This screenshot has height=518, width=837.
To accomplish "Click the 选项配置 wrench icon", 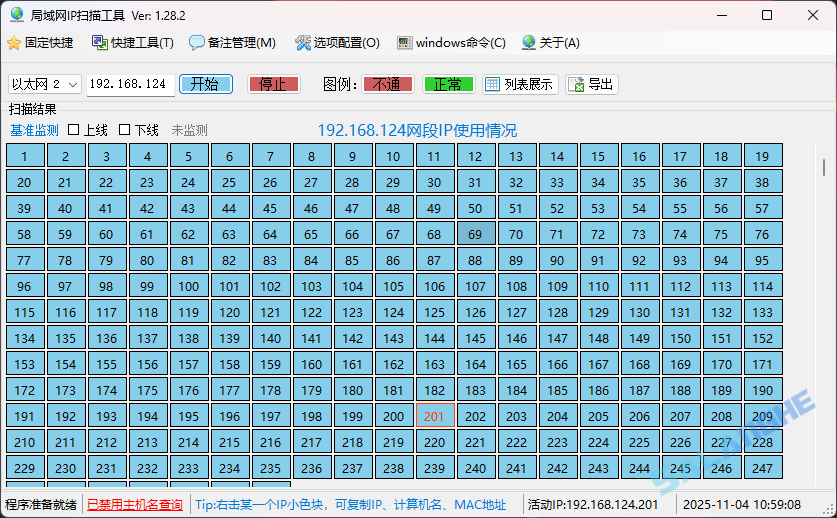I will coord(303,43).
